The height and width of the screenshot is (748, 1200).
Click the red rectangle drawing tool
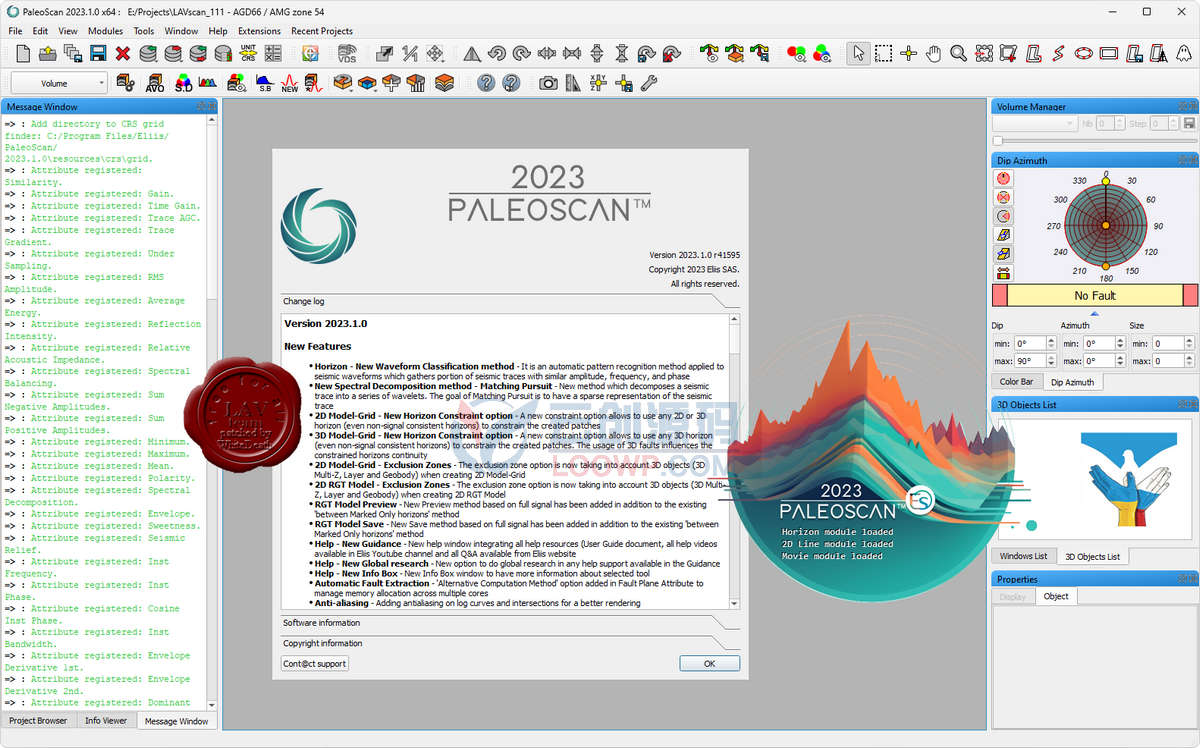coord(1109,53)
